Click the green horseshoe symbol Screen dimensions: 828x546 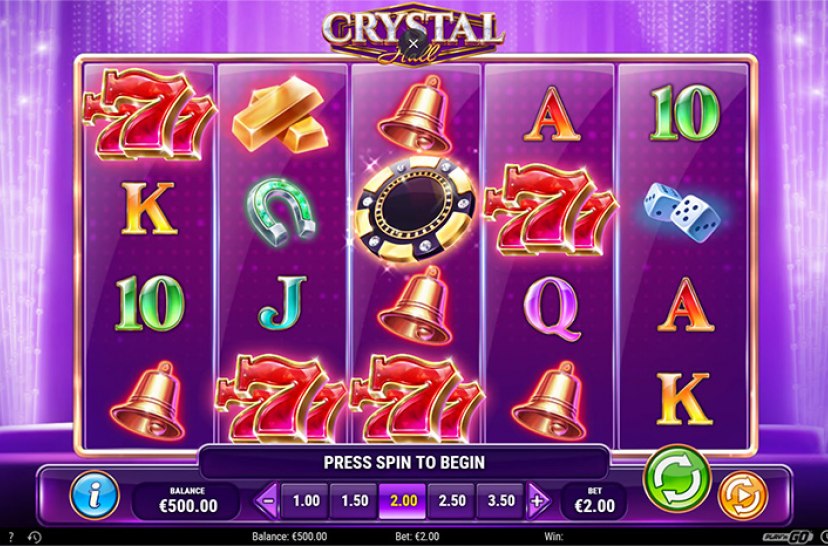[280, 211]
